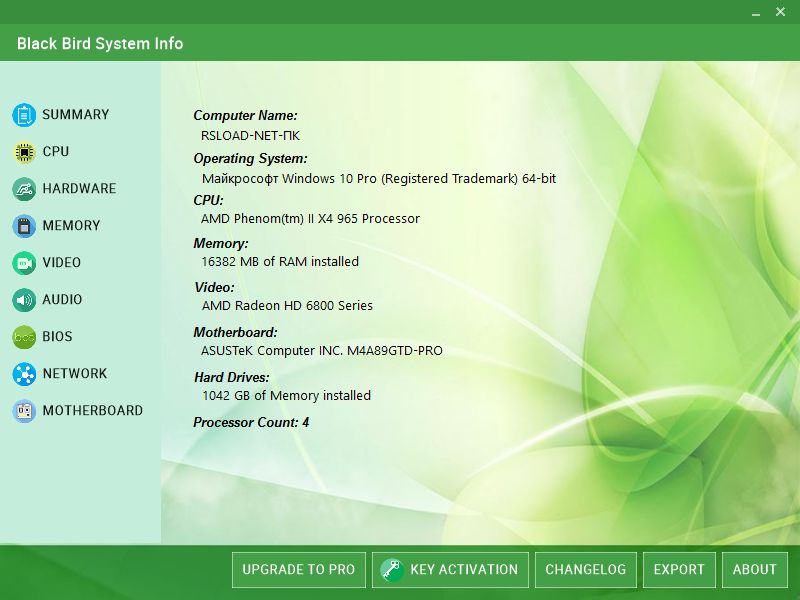Open the SUMMARY section
800x600 pixels.
tap(76, 114)
